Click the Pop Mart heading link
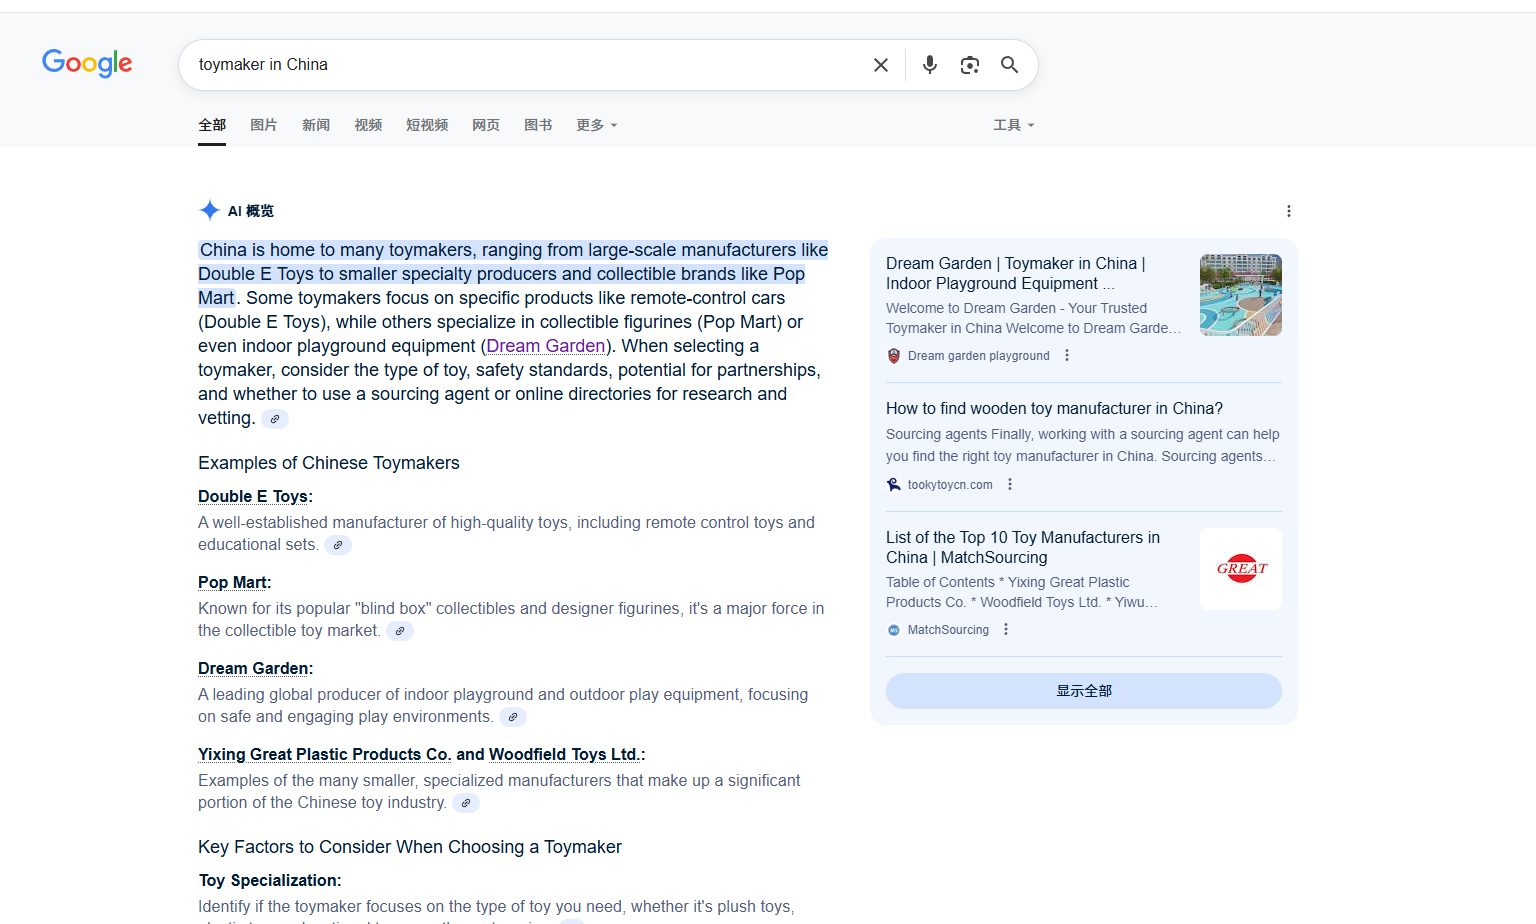 pos(232,582)
